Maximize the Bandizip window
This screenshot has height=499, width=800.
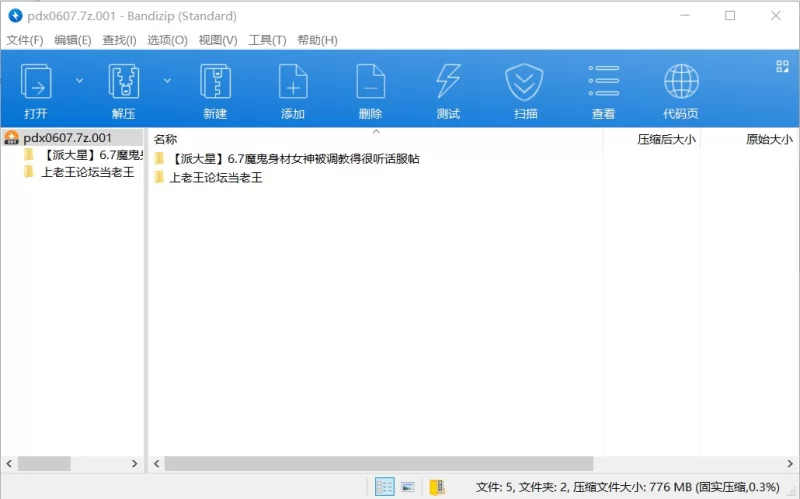(x=730, y=16)
